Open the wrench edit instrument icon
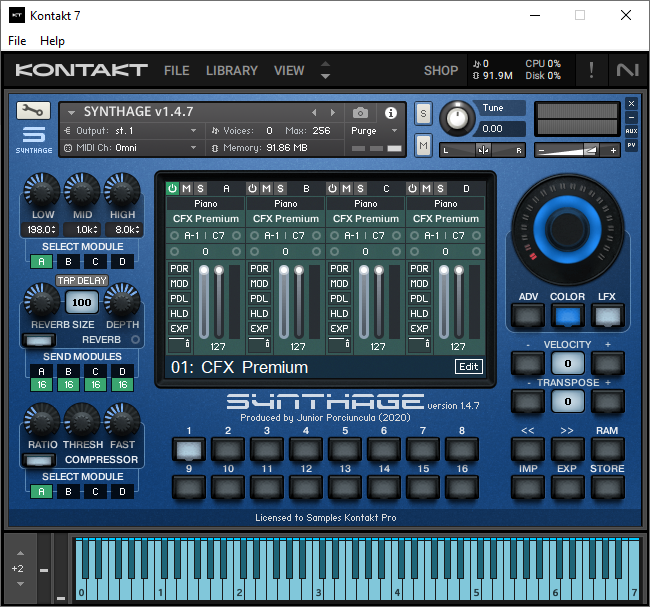Image resolution: width=650 pixels, height=607 pixels. click(x=33, y=111)
